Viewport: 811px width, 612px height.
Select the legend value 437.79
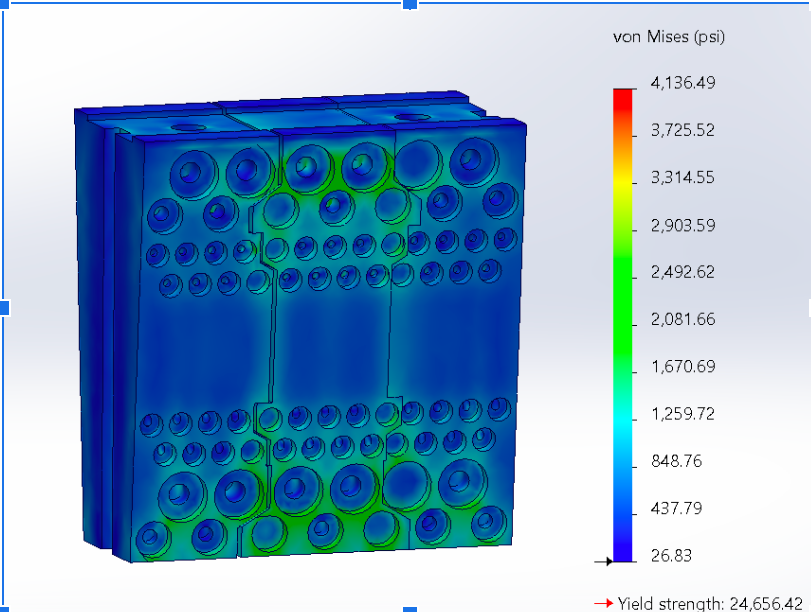(x=677, y=508)
